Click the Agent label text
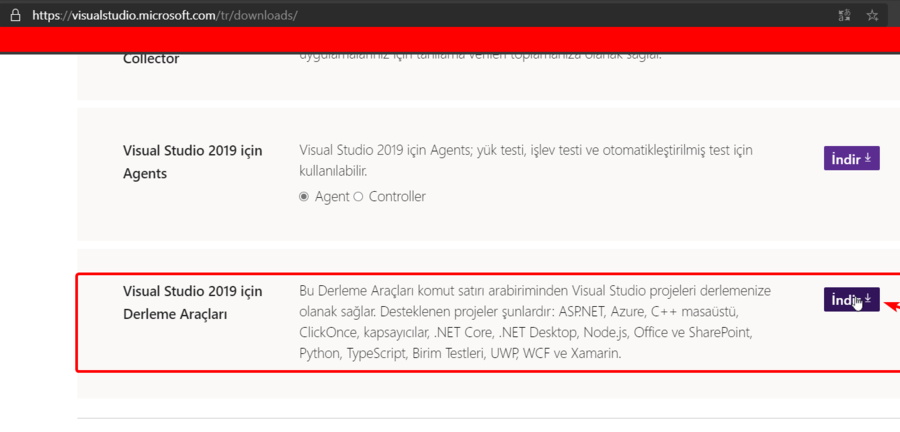The width and height of the screenshot is (900, 432). (332, 197)
